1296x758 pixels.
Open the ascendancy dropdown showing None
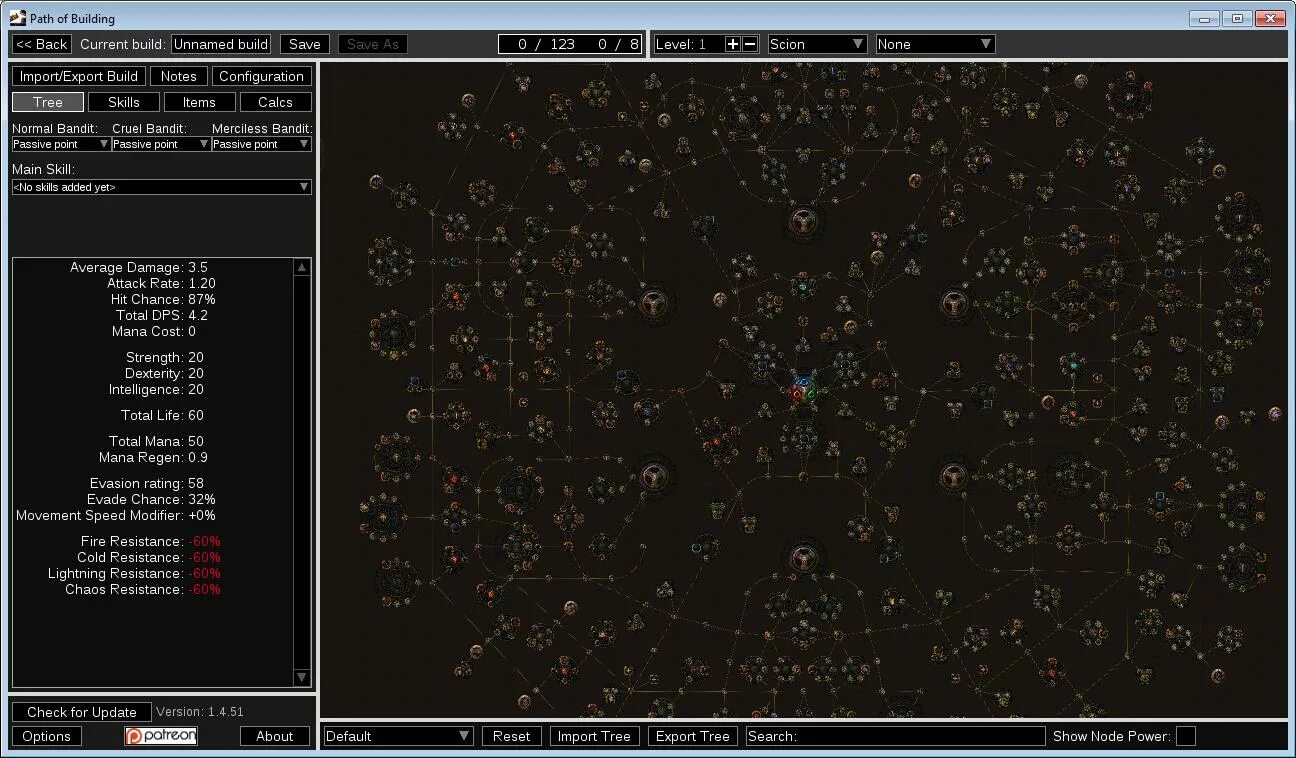pyautogui.click(x=935, y=44)
